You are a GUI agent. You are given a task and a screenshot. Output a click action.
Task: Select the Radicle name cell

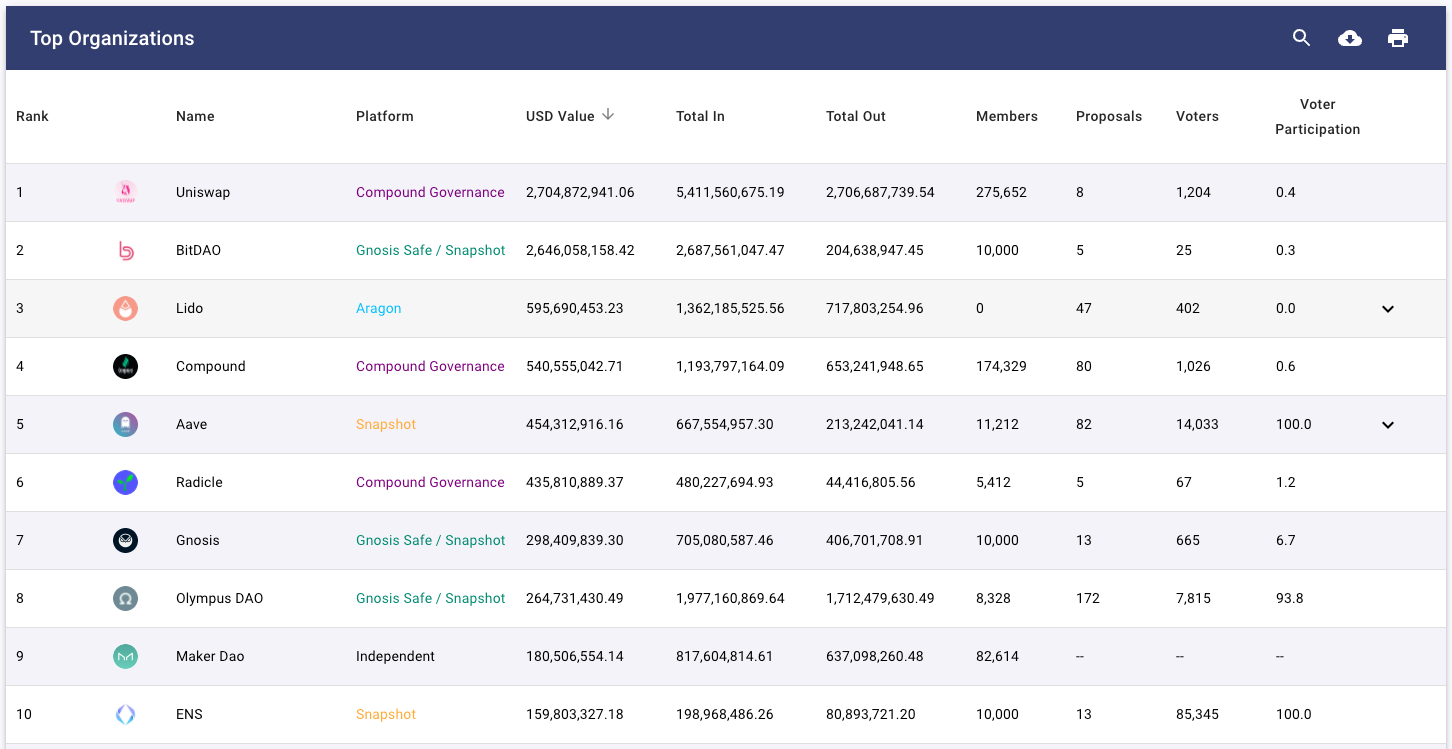[x=199, y=482]
